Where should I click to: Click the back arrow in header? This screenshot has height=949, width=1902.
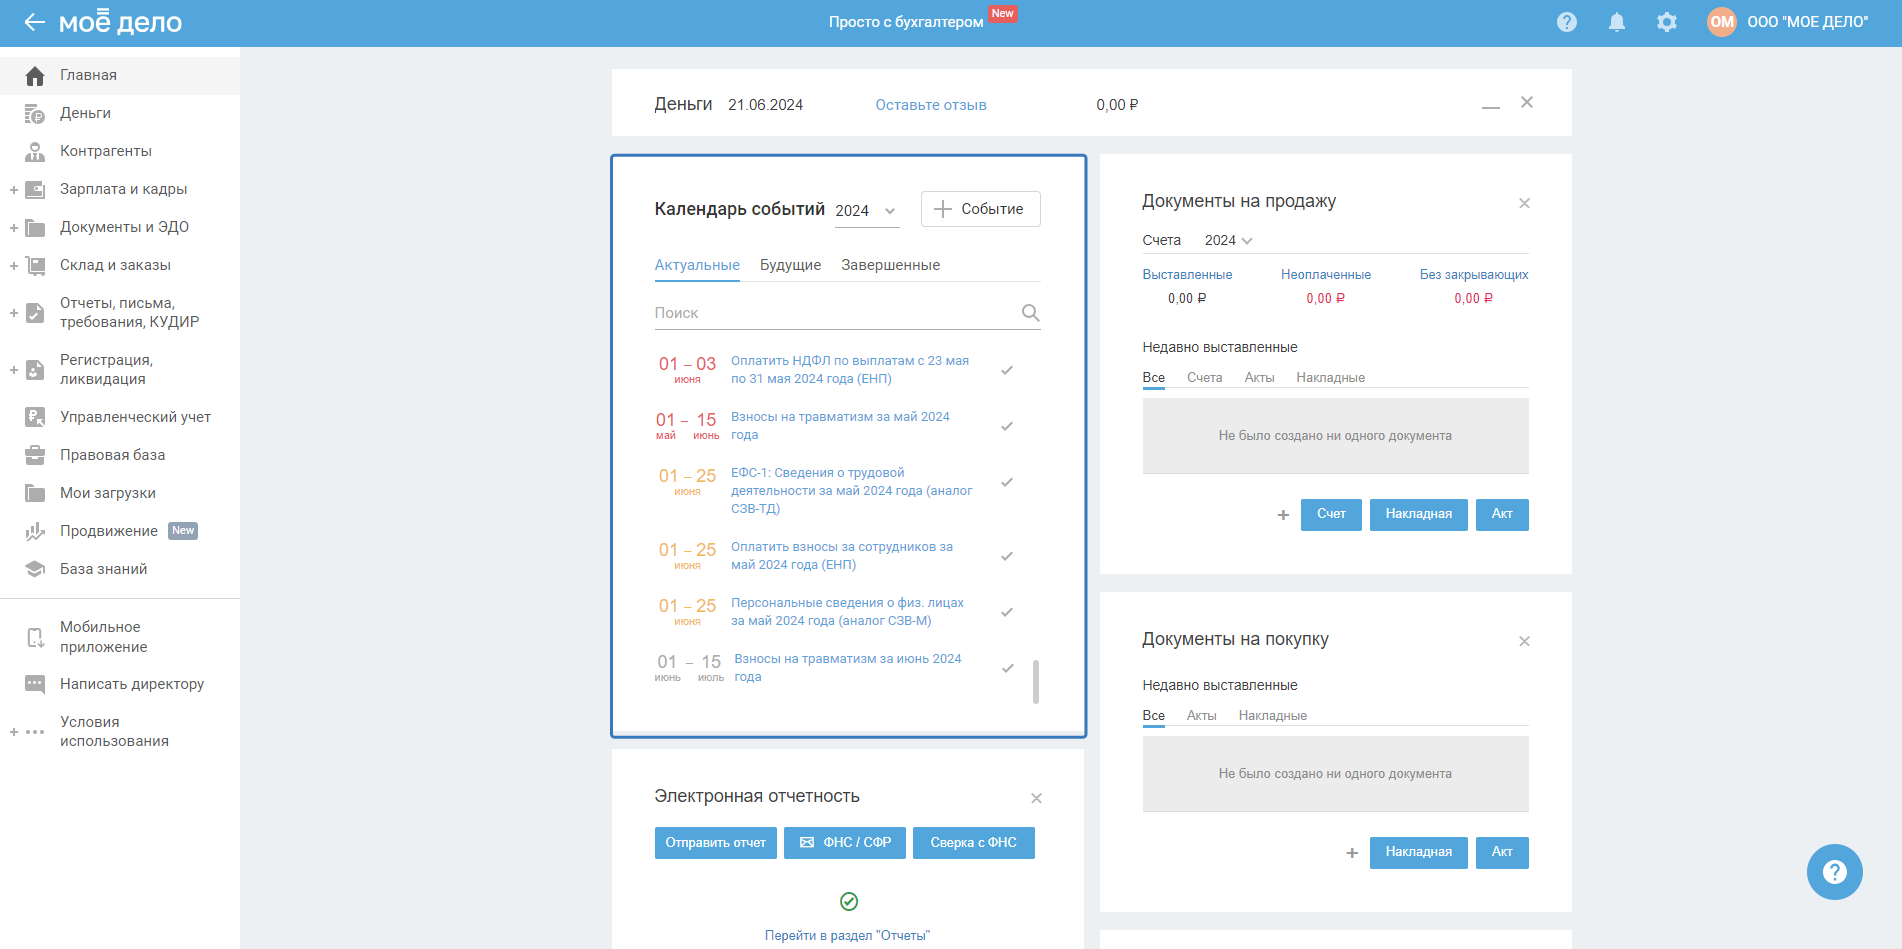tap(35, 22)
